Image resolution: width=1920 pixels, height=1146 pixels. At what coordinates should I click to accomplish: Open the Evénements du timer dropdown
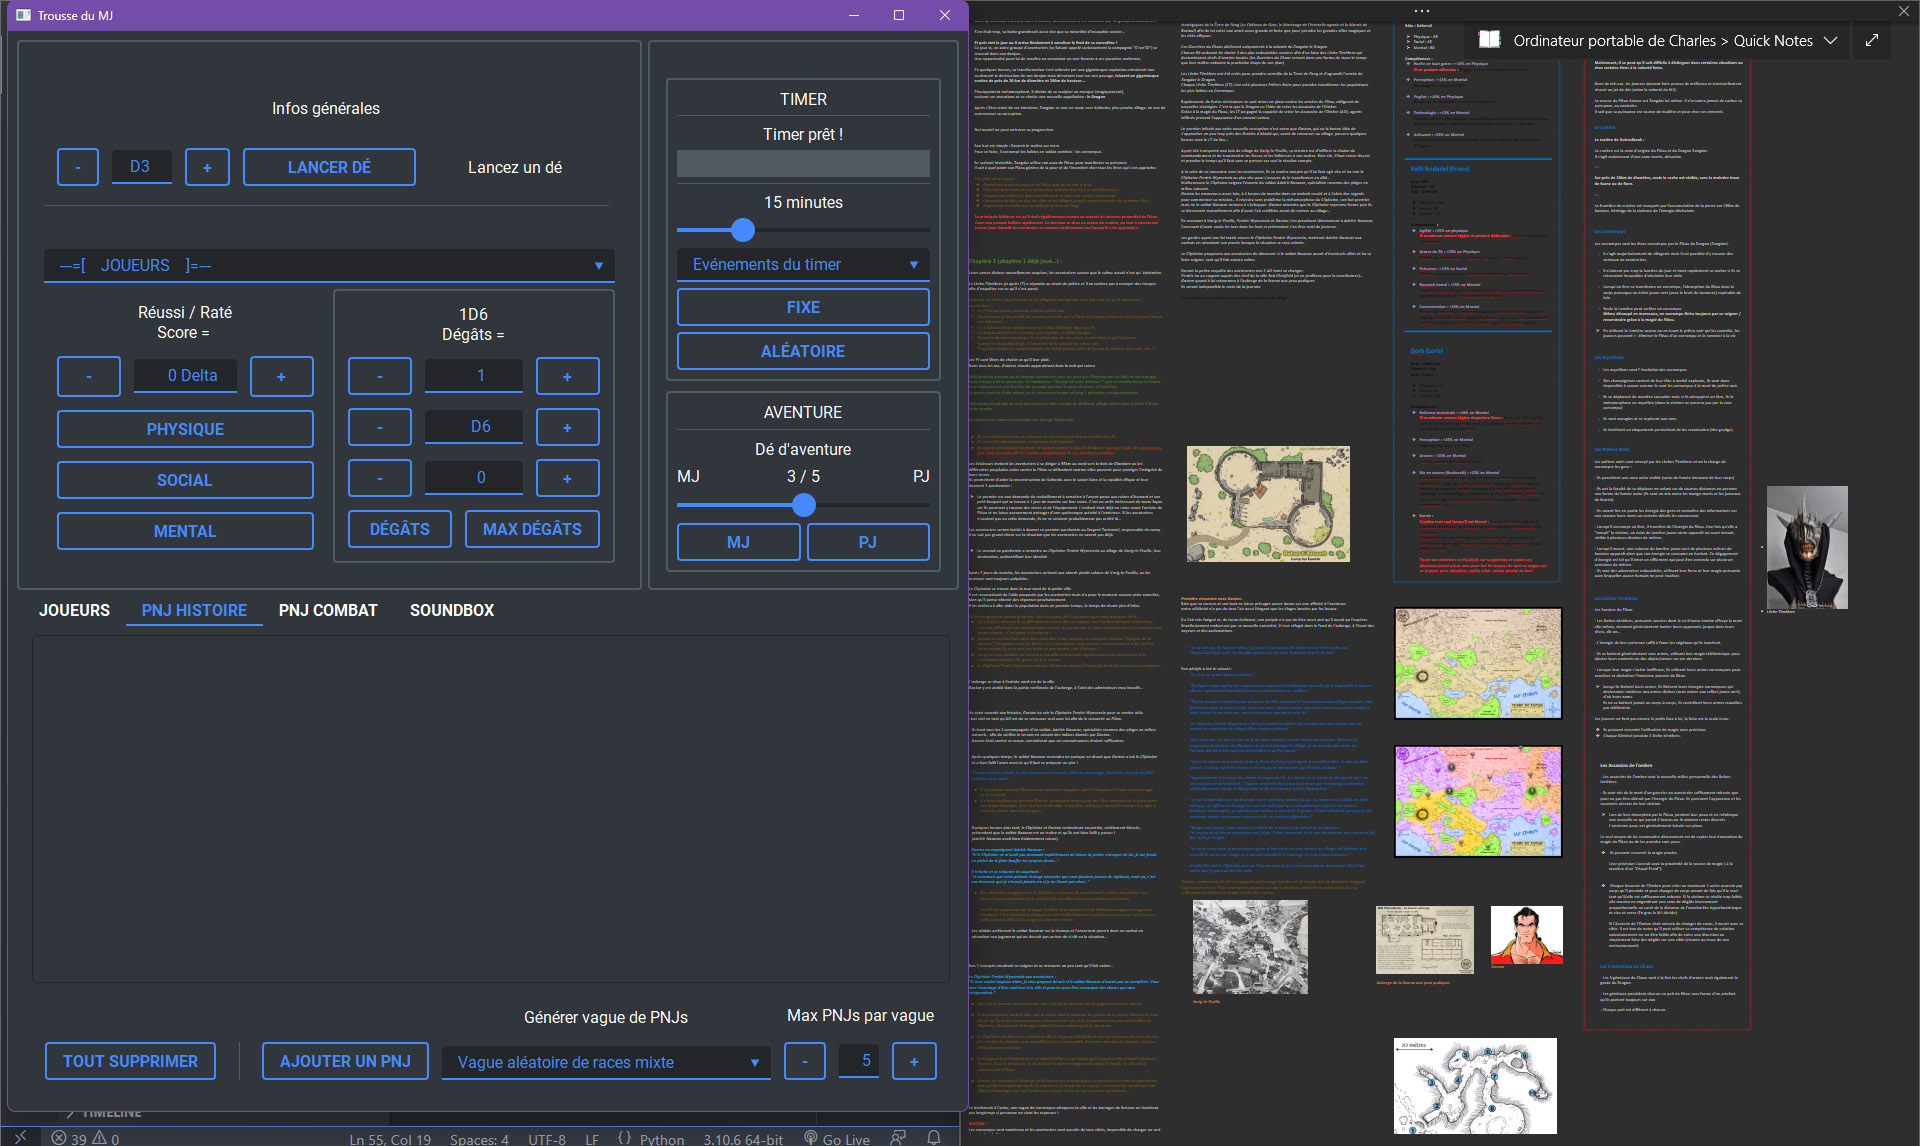click(803, 264)
